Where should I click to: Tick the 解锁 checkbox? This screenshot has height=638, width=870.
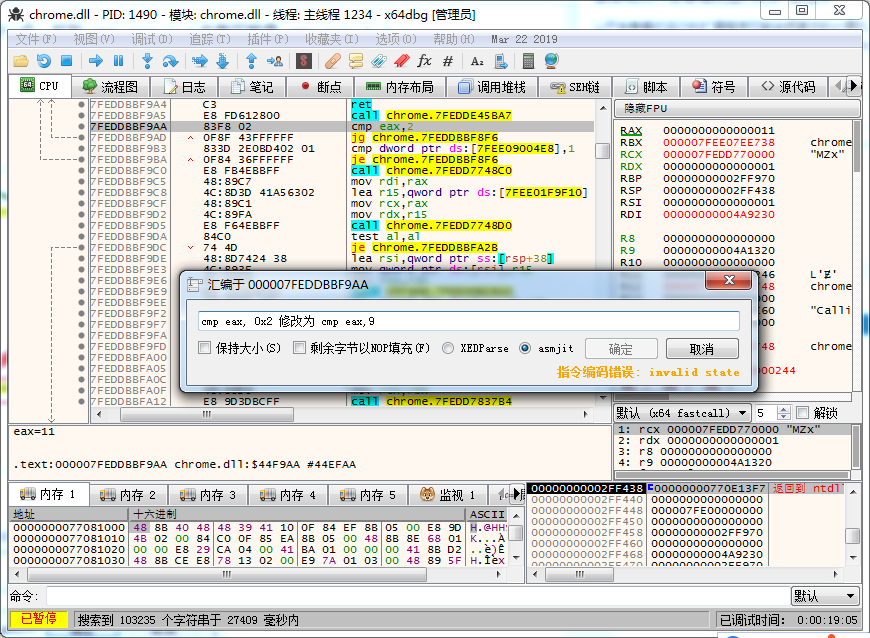(x=802, y=413)
